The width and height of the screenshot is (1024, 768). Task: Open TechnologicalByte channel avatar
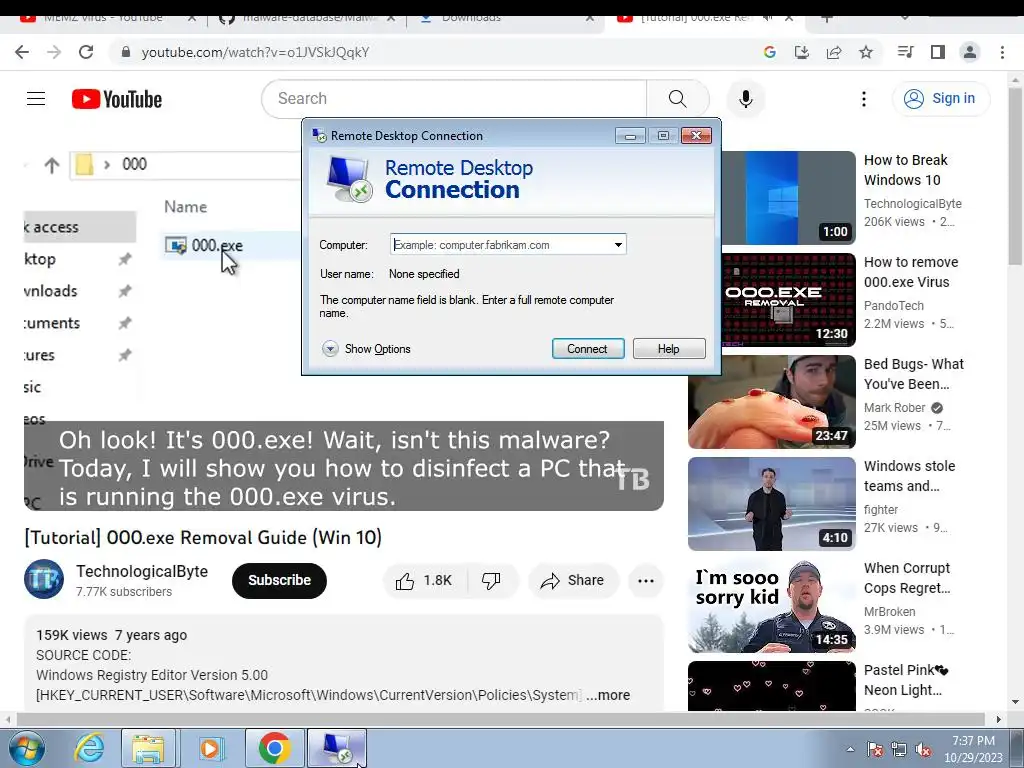click(x=44, y=579)
